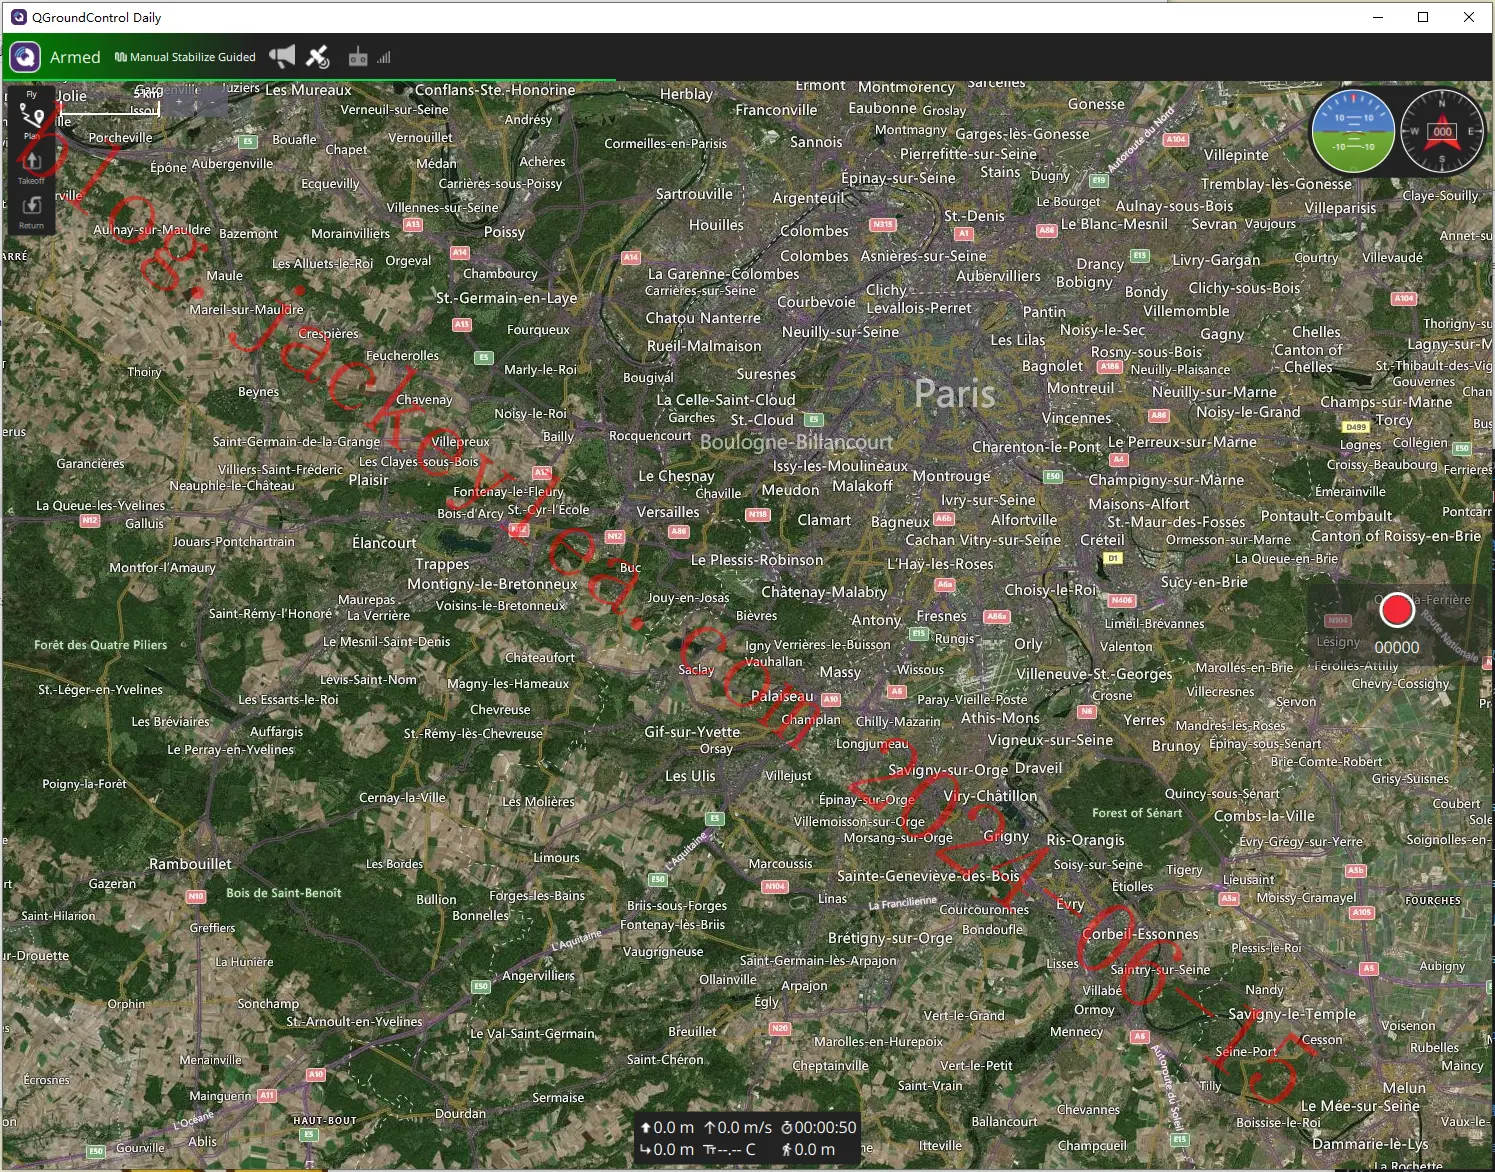Open the QGroundControl application menu logo
1495x1172 pixels.
(x=25, y=57)
